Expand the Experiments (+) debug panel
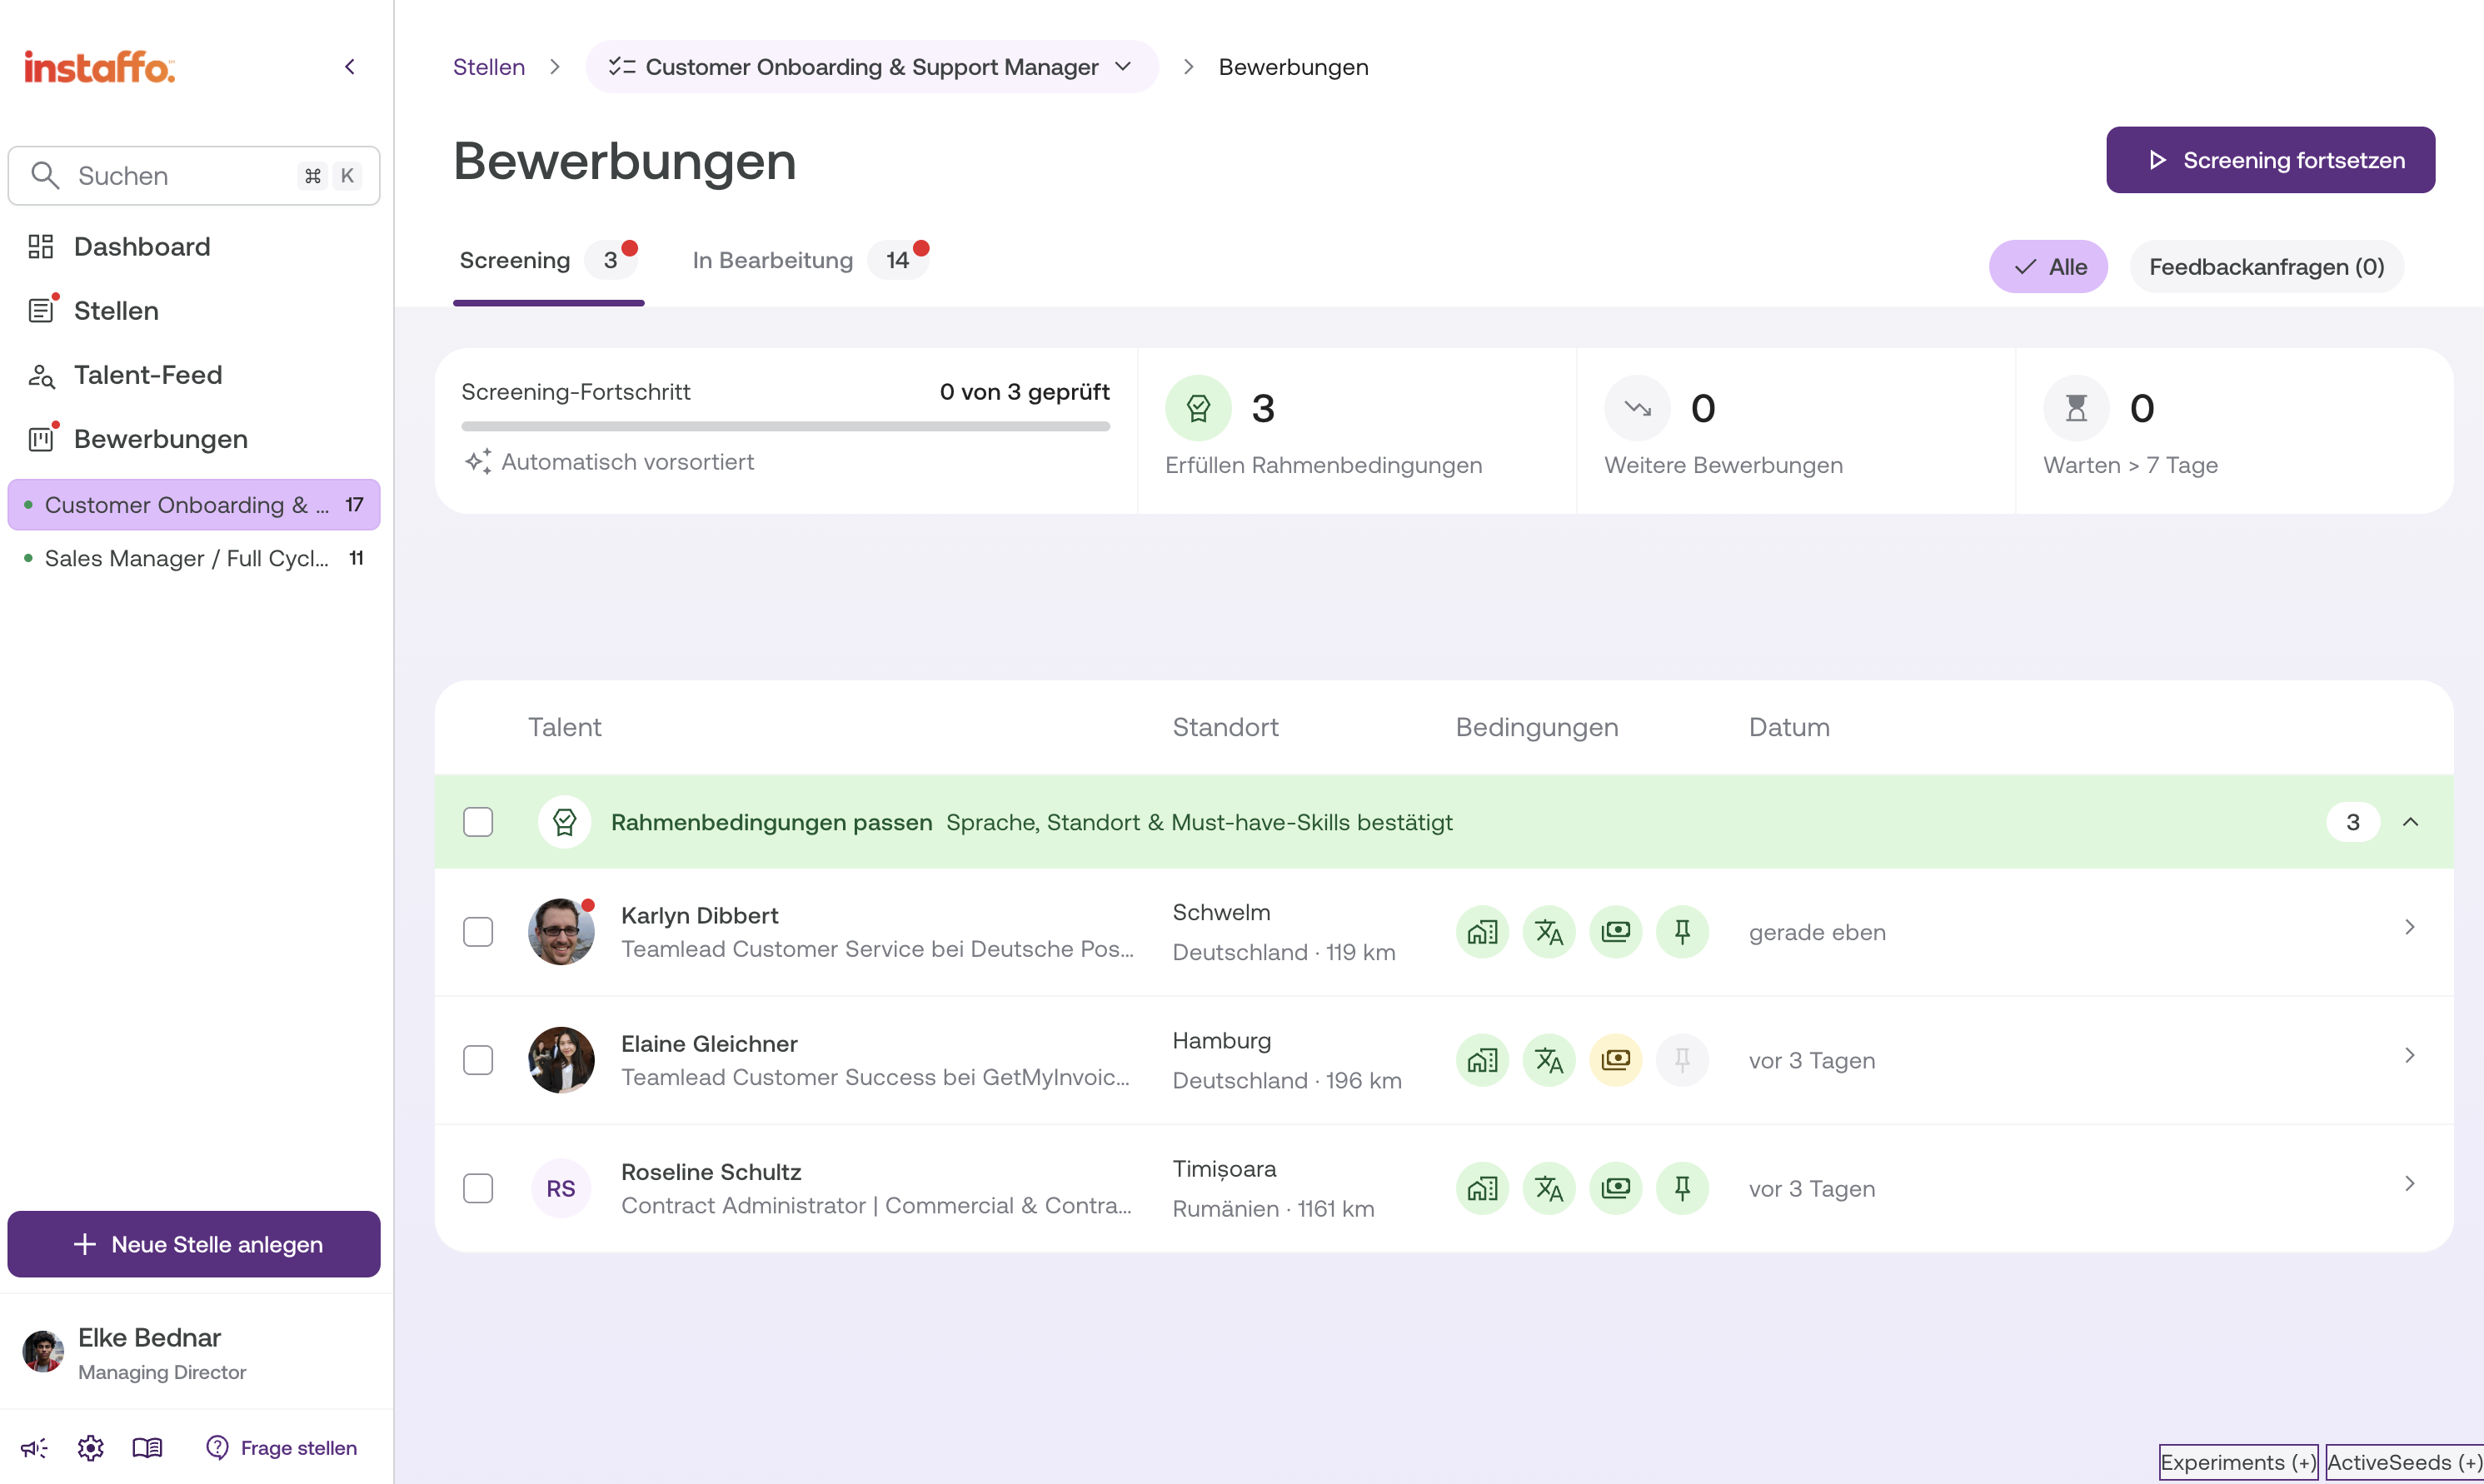The width and height of the screenshot is (2484, 1484). [2238, 1462]
